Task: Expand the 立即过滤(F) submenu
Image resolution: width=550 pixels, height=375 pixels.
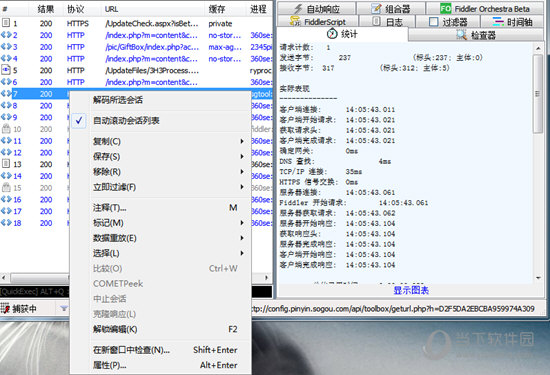Action: click(x=161, y=187)
